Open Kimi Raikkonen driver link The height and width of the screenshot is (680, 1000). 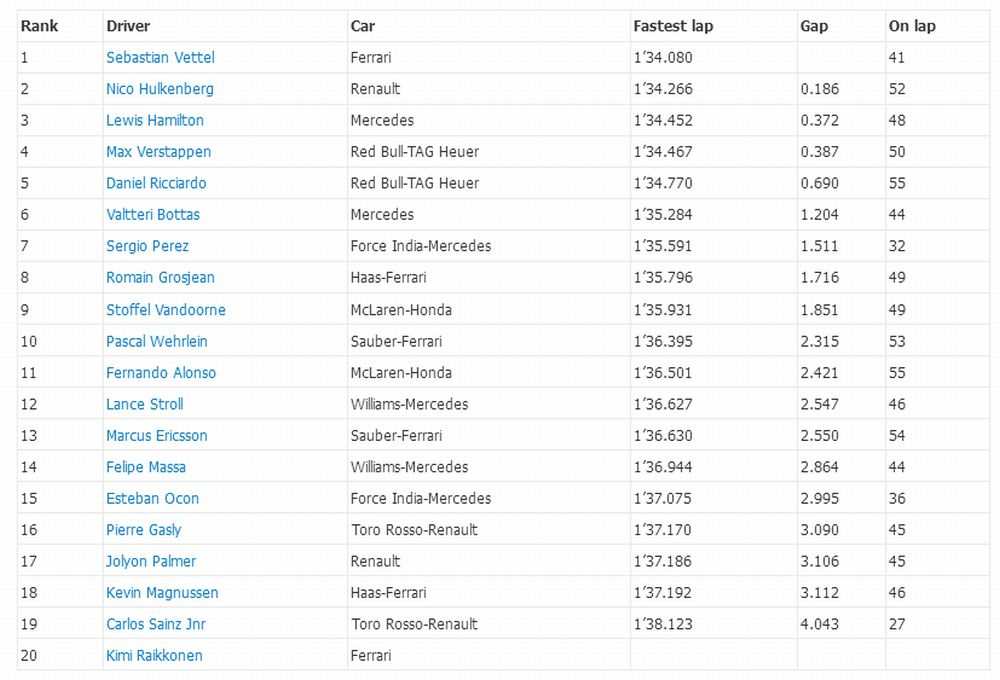(154, 656)
